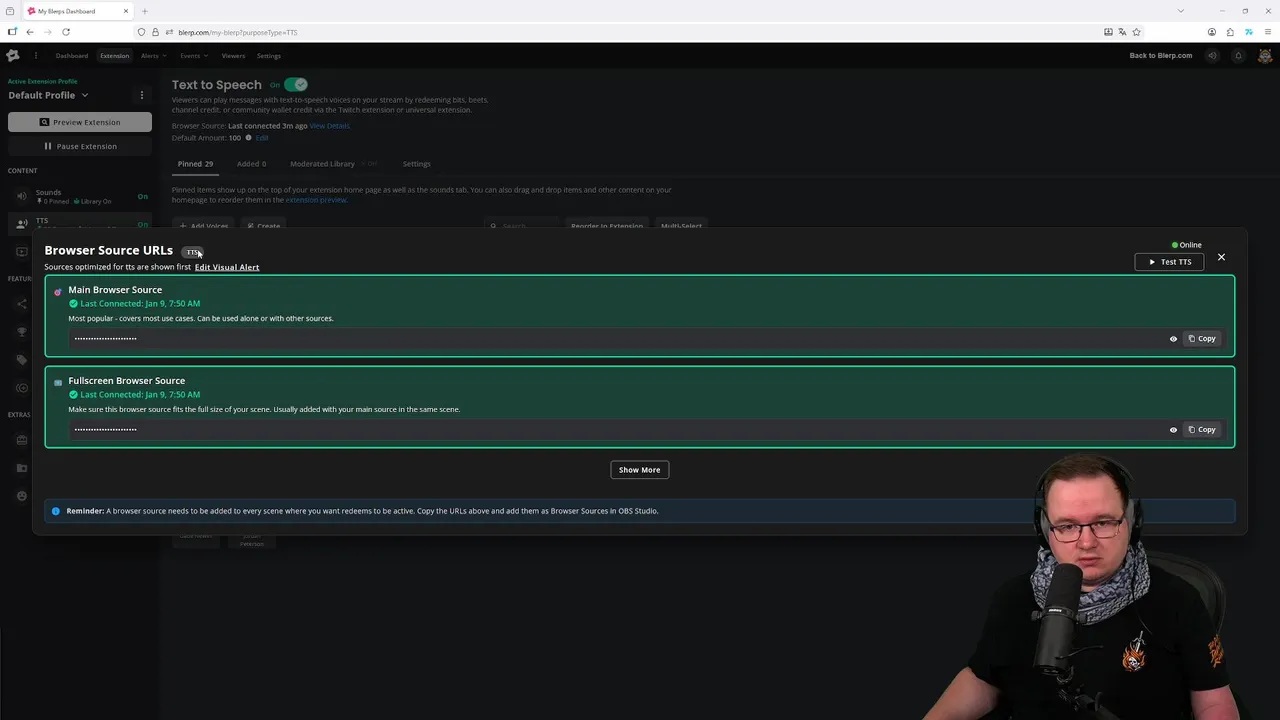
Task: Click the TTS badge beside Browser Source URLs
Action: [x=192, y=252]
